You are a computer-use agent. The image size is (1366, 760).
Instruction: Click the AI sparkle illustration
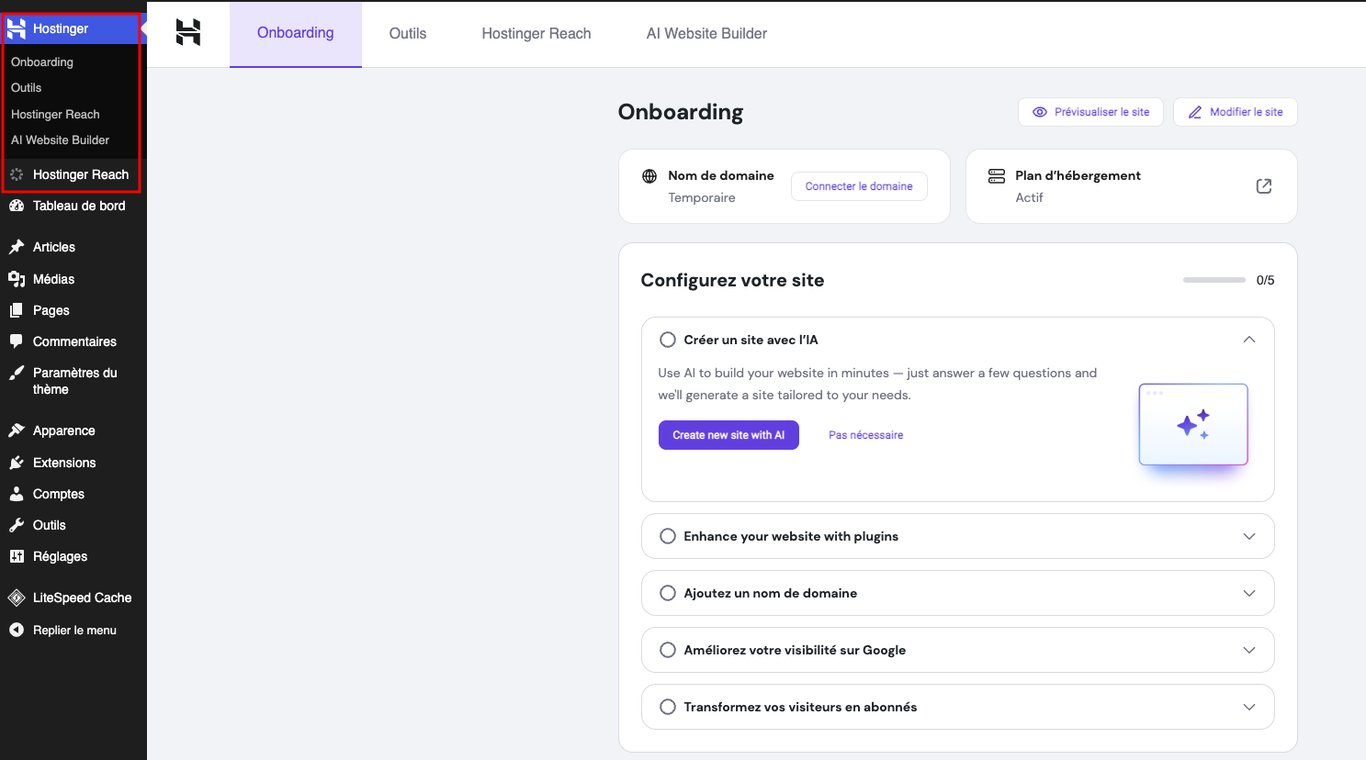pyautogui.click(x=1193, y=425)
